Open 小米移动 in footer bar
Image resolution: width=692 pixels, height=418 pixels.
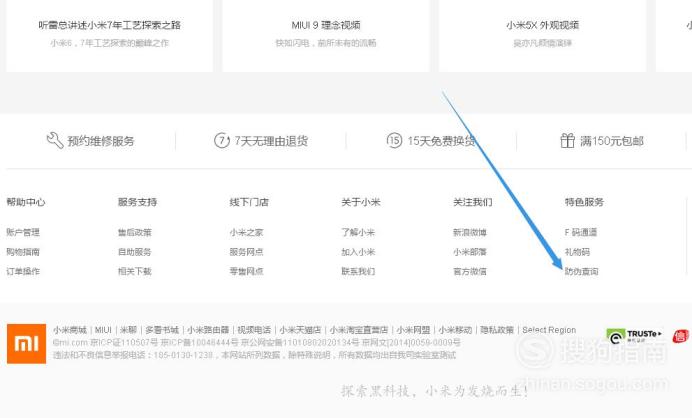[x=455, y=330]
